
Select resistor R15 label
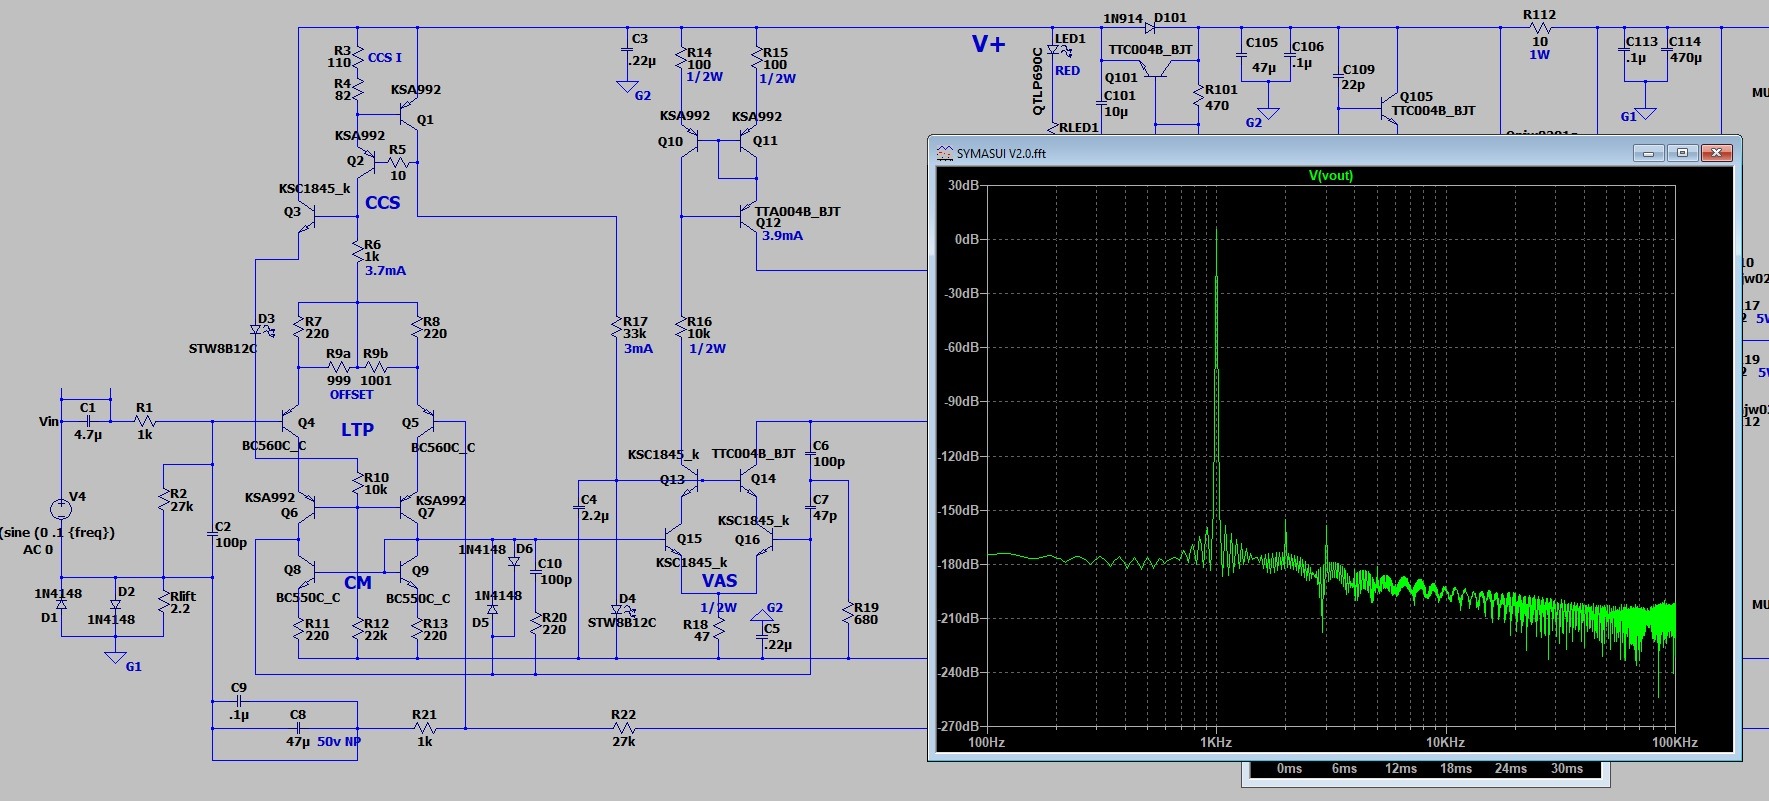[x=775, y=52]
